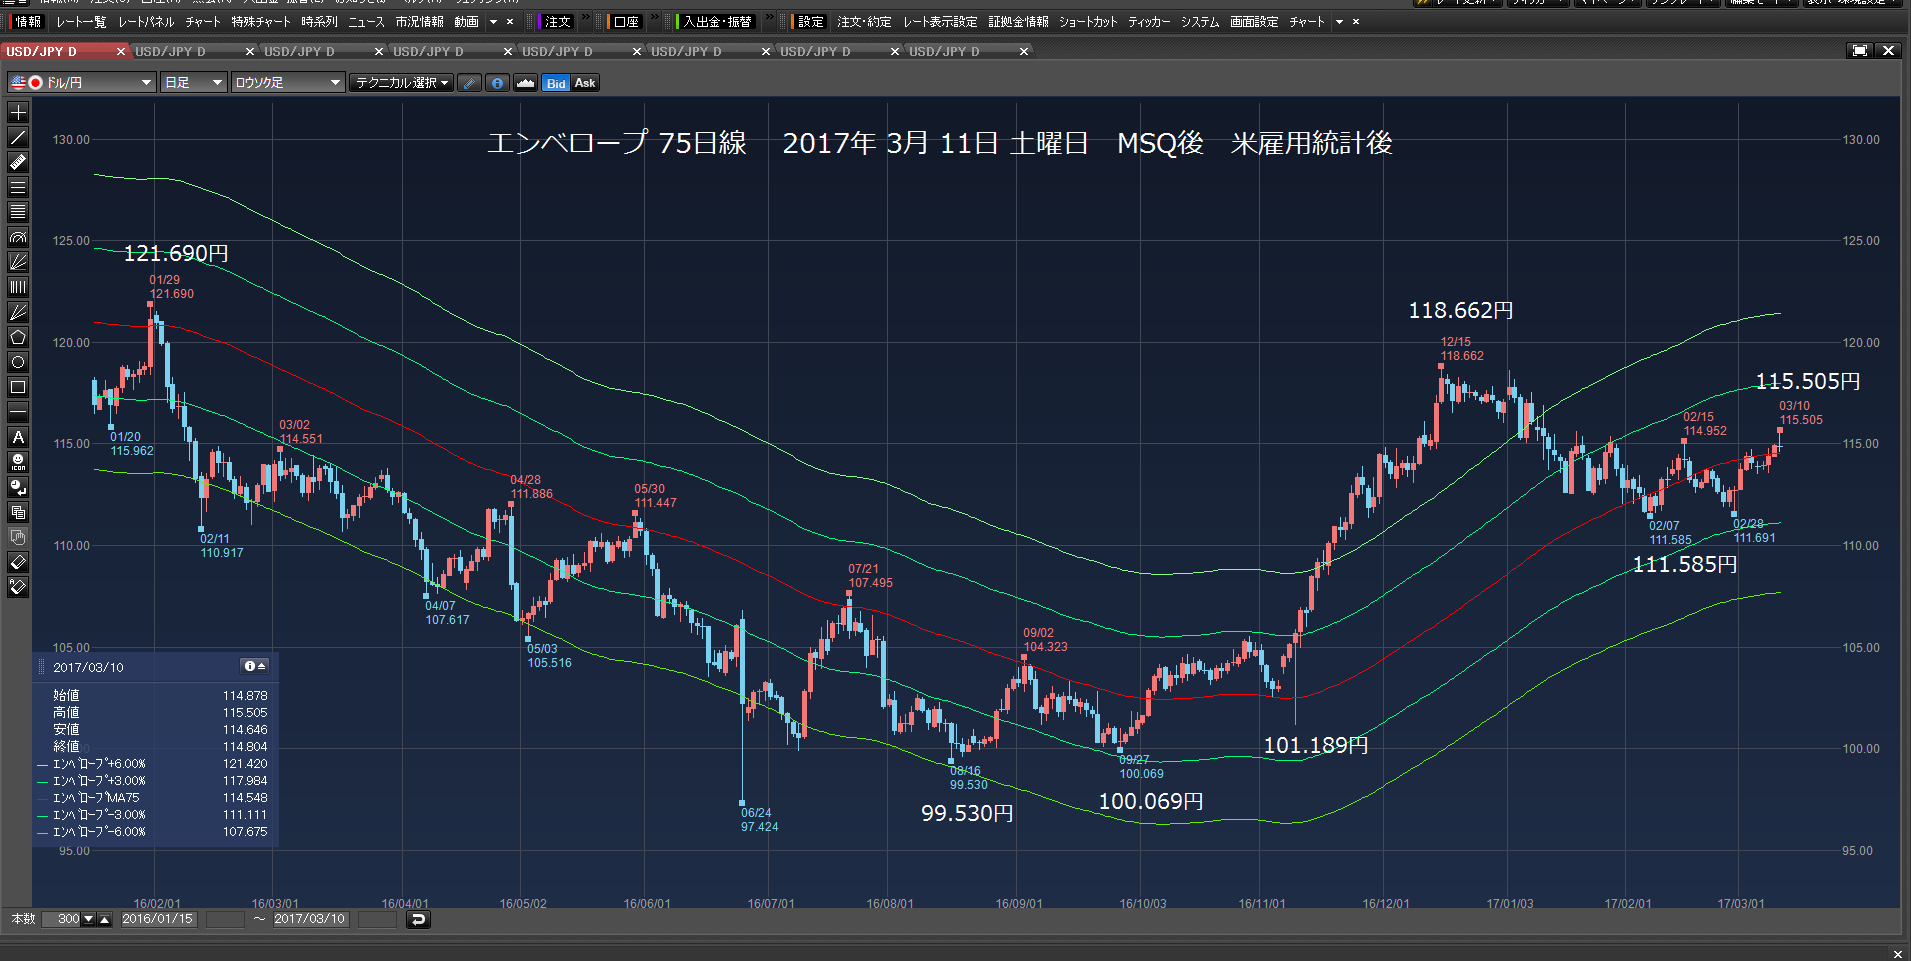Click the start date field 2016/01/15
The width and height of the screenshot is (1911, 961).
tap(158, 919)
